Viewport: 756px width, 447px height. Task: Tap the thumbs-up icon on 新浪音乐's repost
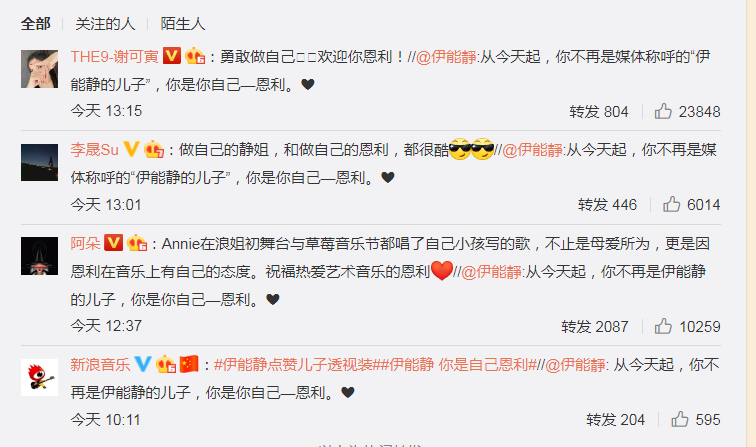pos(680,419)
